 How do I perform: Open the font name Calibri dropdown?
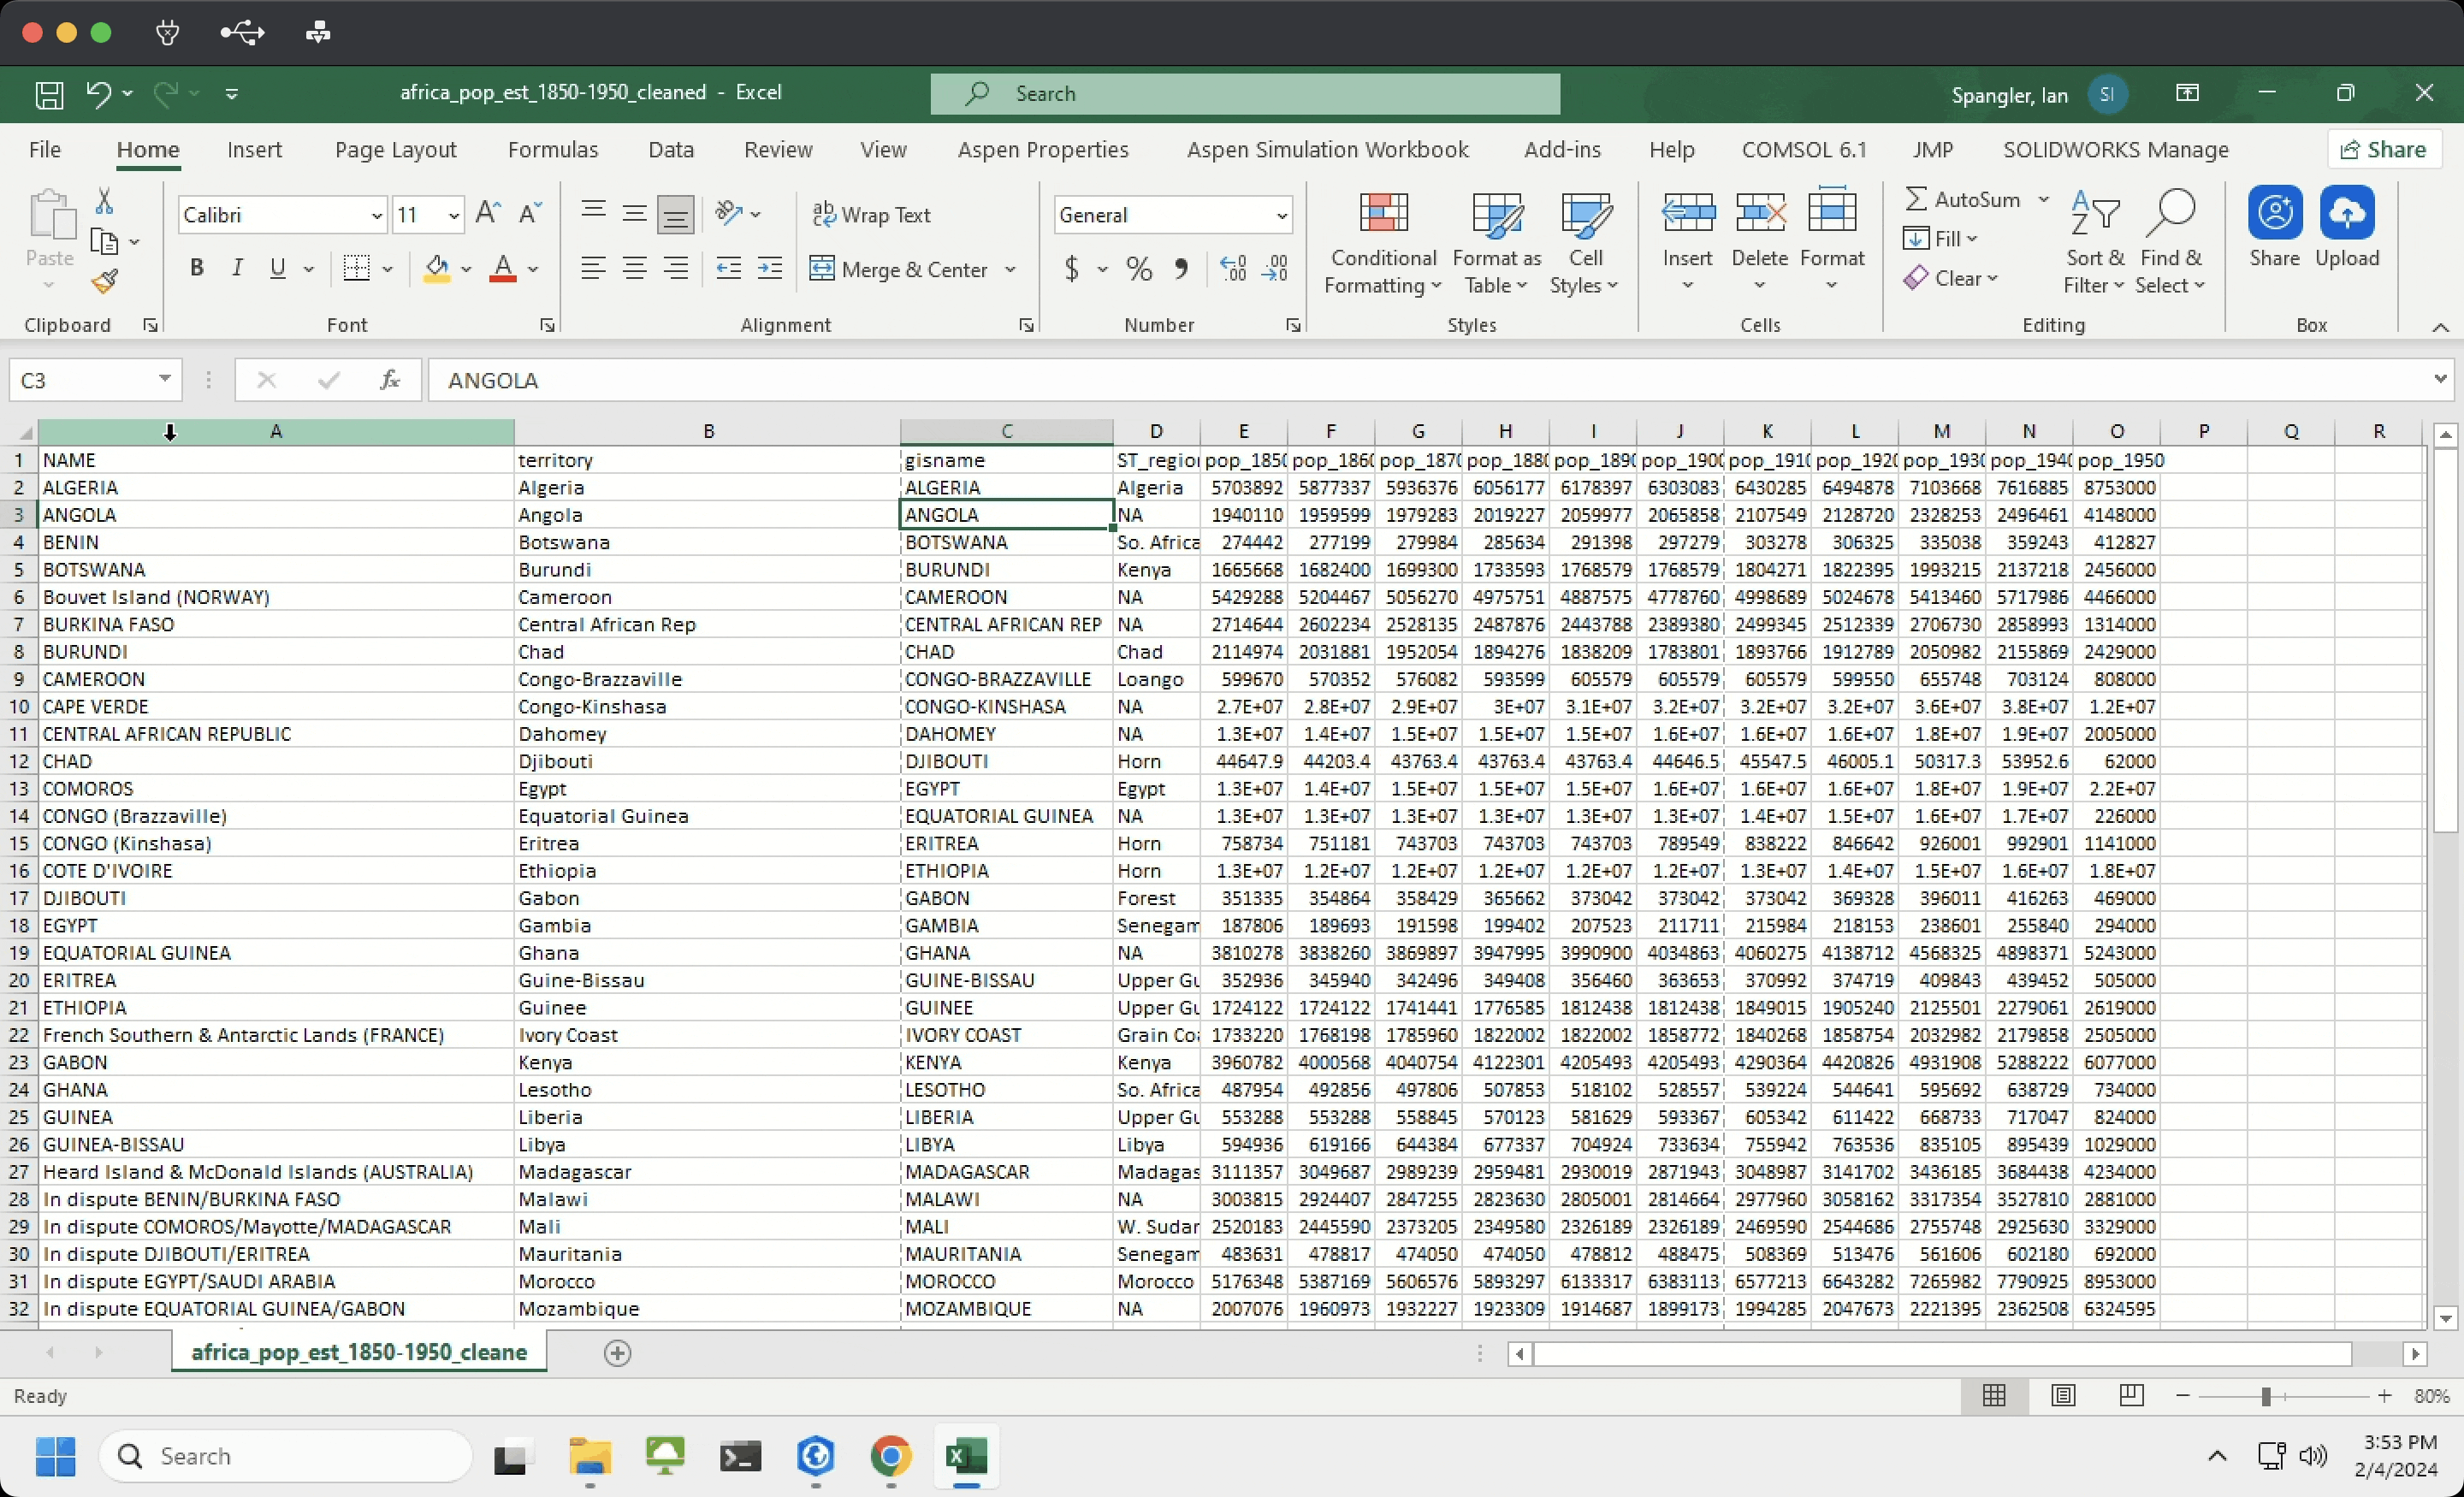tap(376, 215)
